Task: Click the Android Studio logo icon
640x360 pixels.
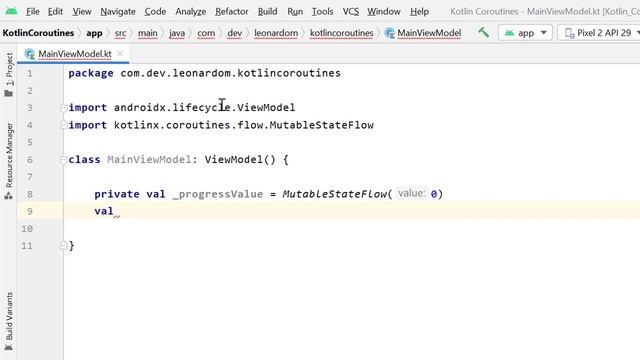Action: 11,11
